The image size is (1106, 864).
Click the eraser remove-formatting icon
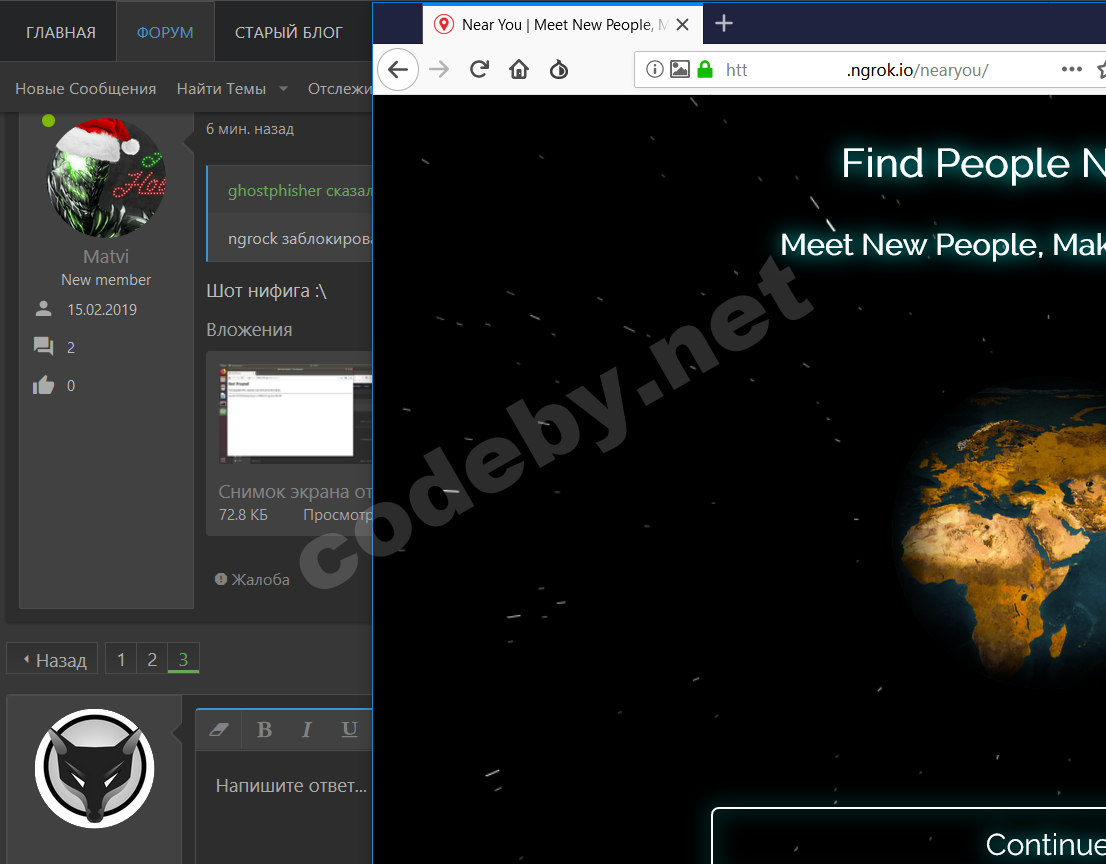(219, 729)
